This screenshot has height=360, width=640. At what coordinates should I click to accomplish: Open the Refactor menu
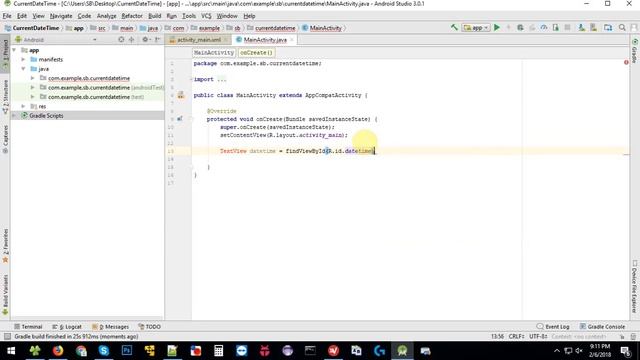coord(132,16)
